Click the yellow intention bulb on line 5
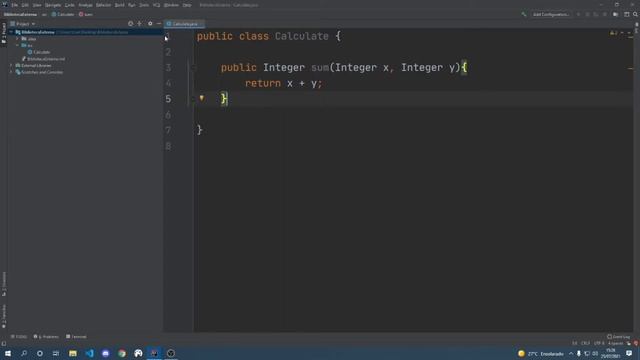The height and width of the screenshot is (360, 640). [x=202, y=98]
